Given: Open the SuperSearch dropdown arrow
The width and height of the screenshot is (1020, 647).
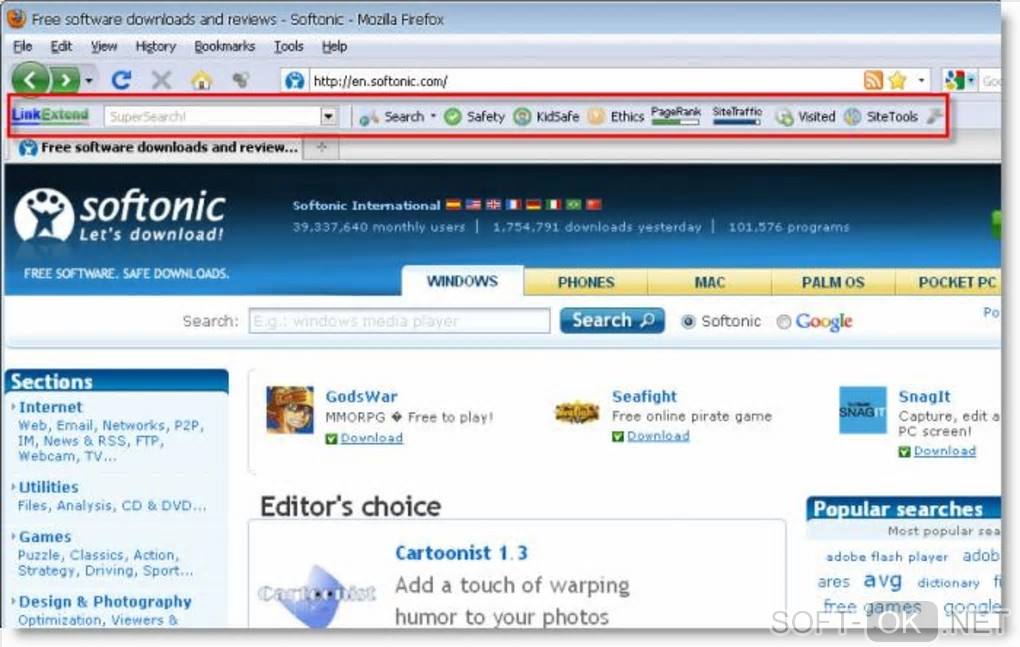Looking at the screenshot, I should (x=329, y=116).
